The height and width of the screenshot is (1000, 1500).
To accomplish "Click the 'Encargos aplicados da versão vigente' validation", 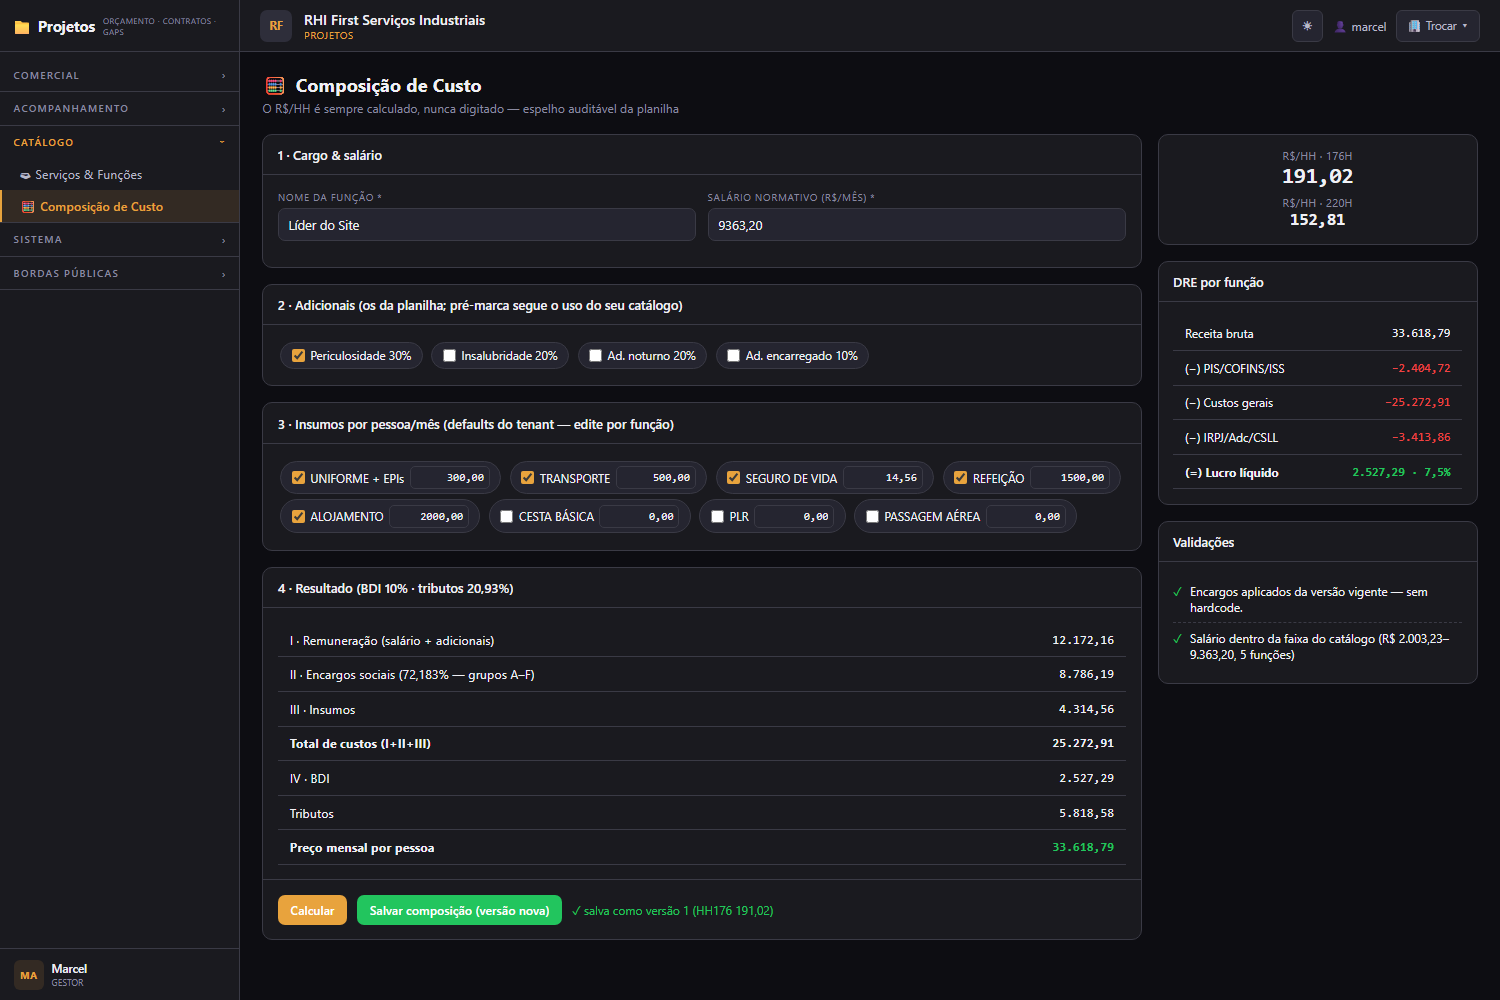I will click(x=1317, y=600).
